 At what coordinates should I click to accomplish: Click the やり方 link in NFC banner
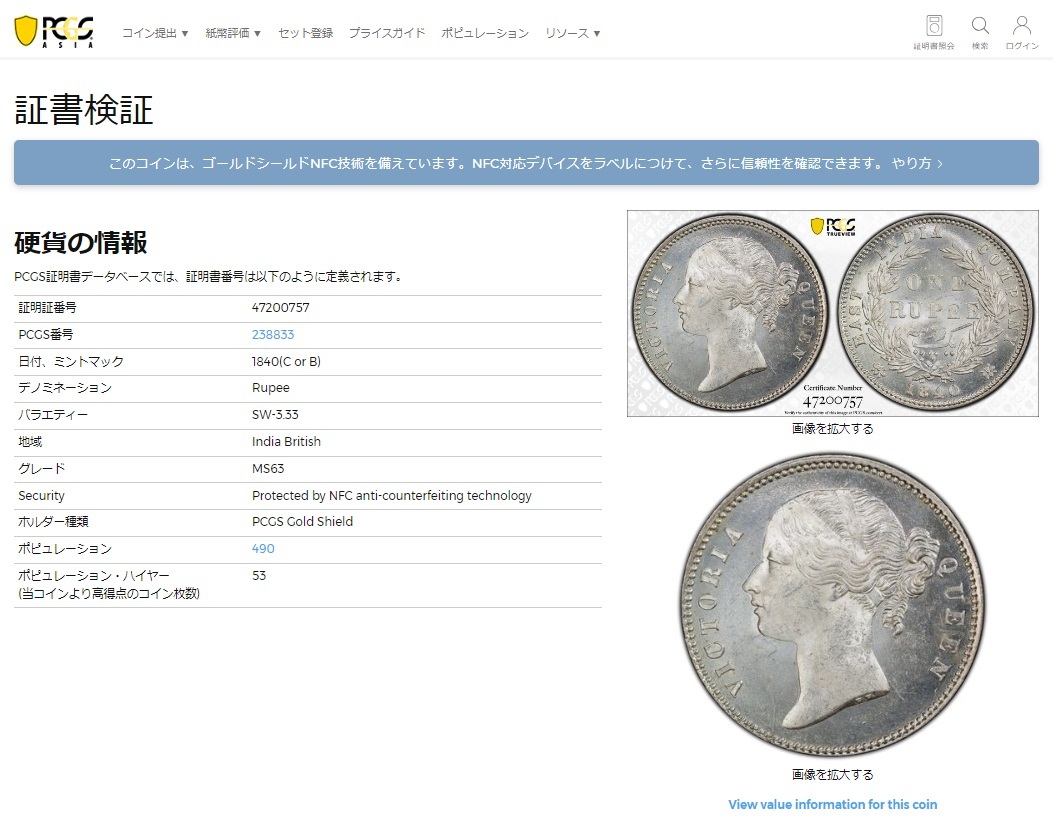coord(917,163)
